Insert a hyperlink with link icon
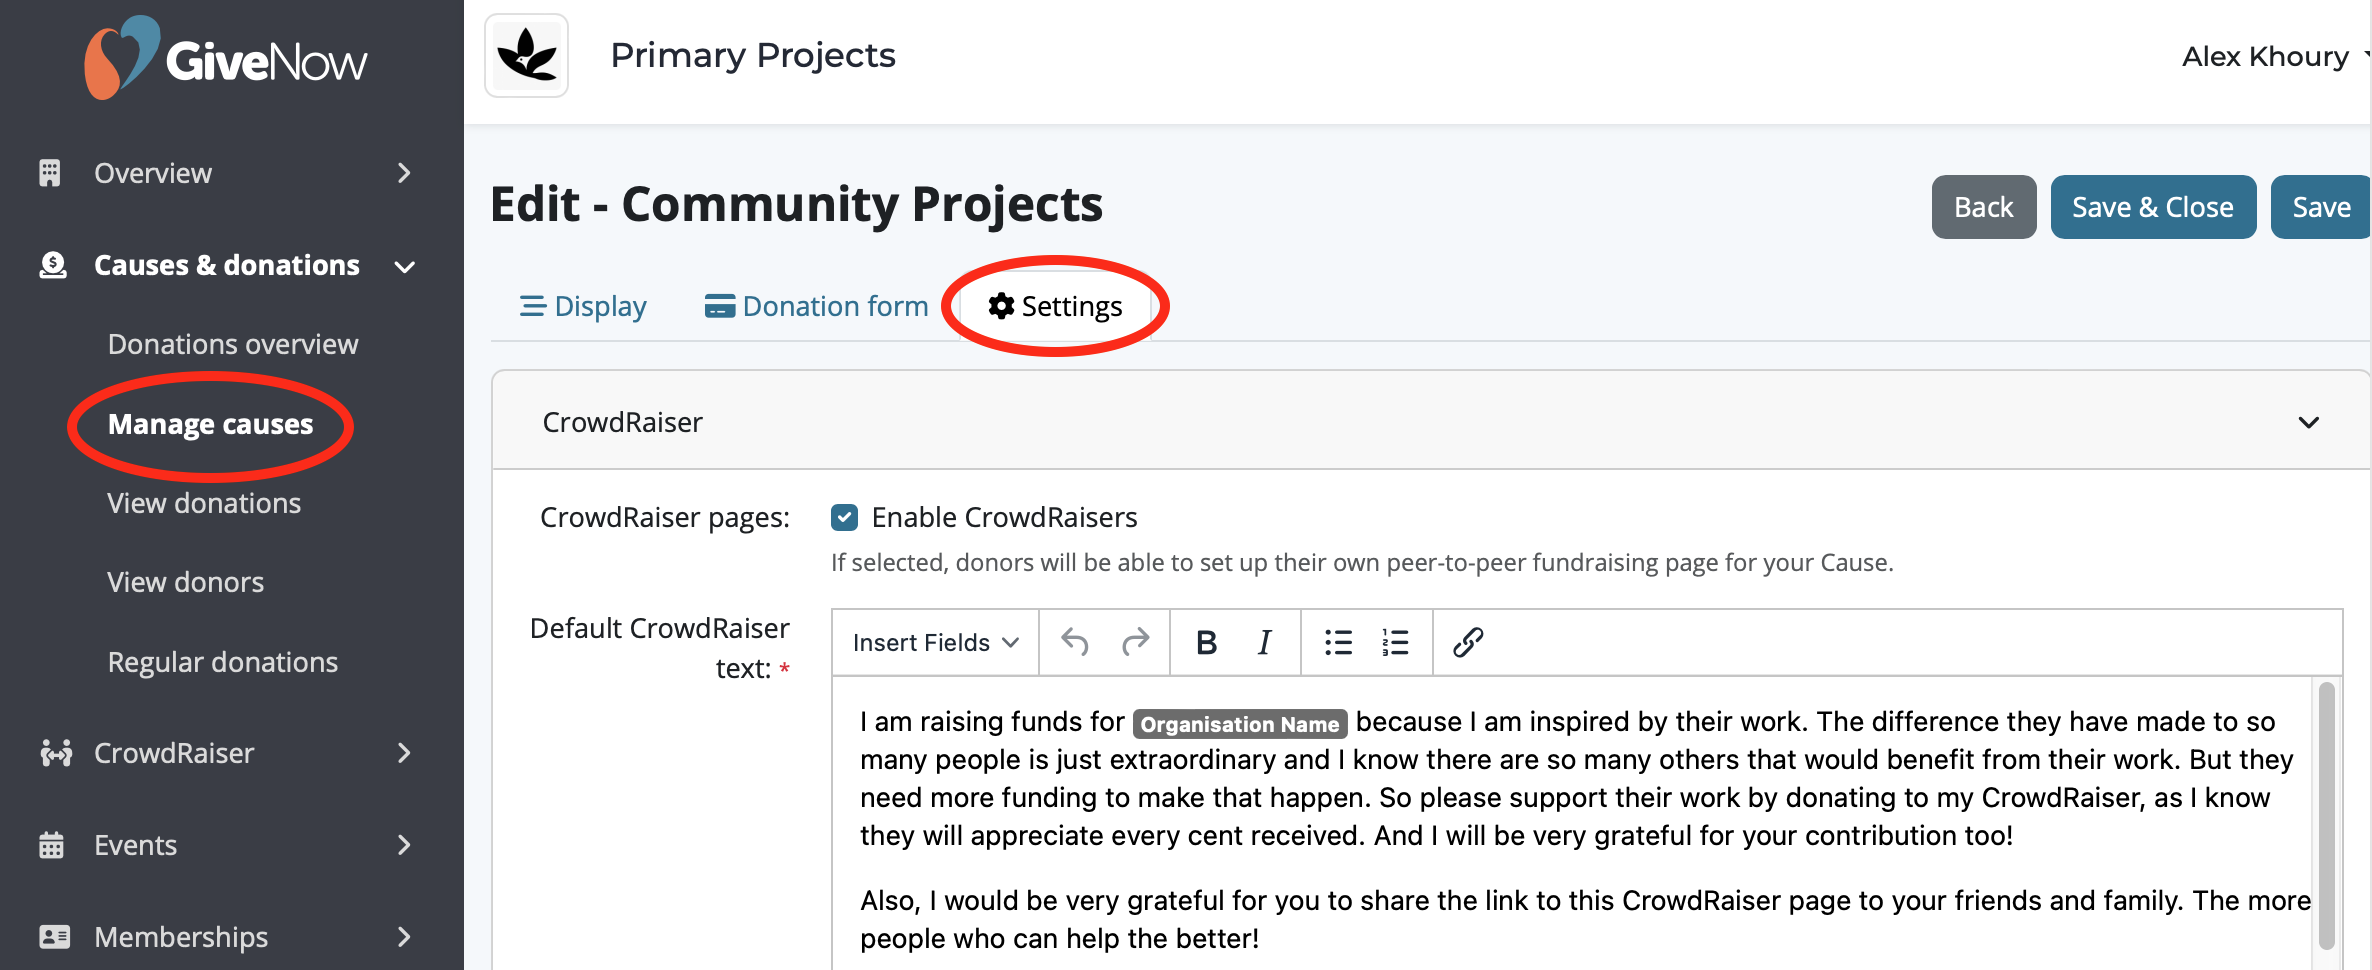 (1467, 642)
